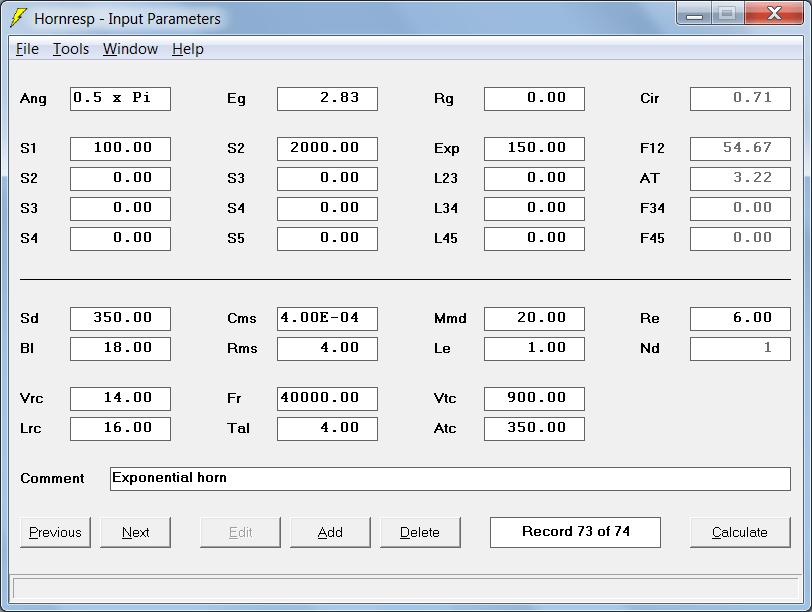812x612 pixels.
Task: Select the Atc field showing 350.00
Action: (x=534, y=429)
